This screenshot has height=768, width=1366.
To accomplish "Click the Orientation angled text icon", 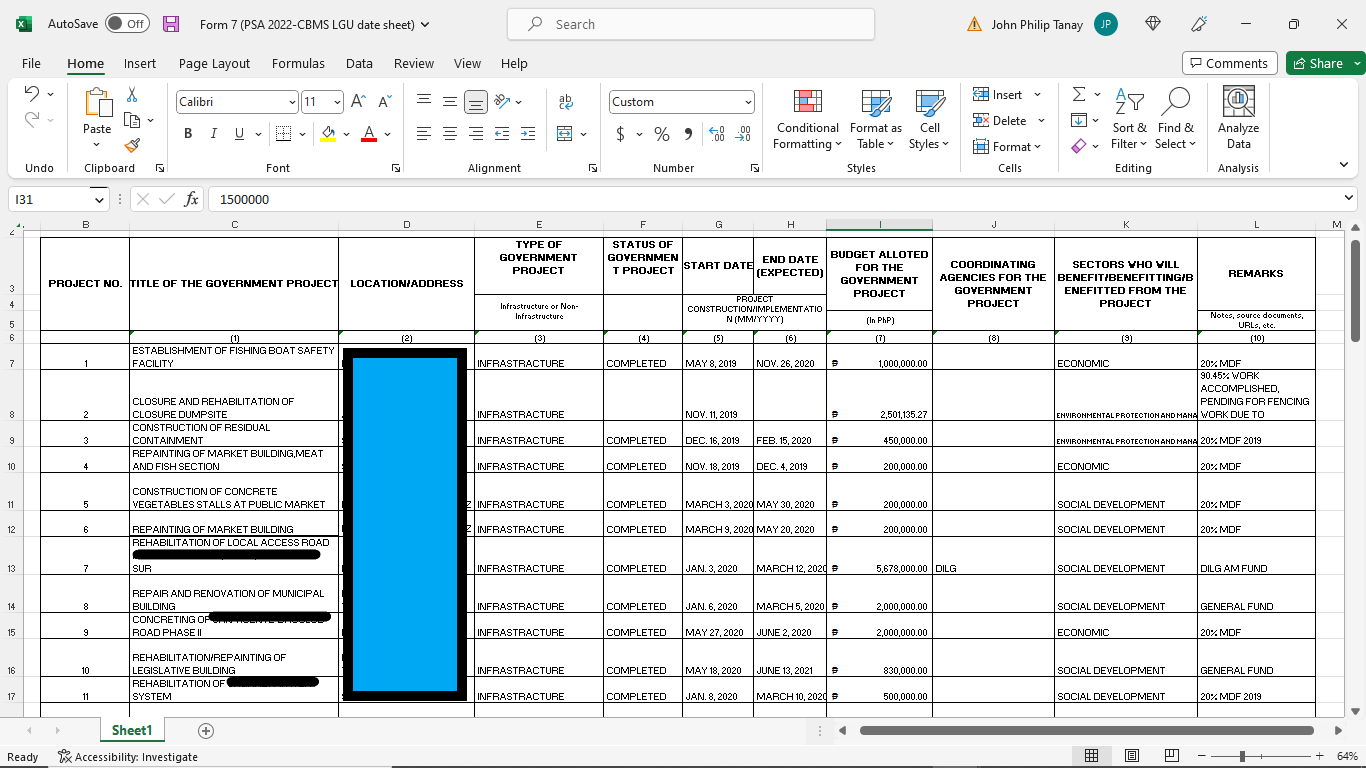I will click(503, 102).
